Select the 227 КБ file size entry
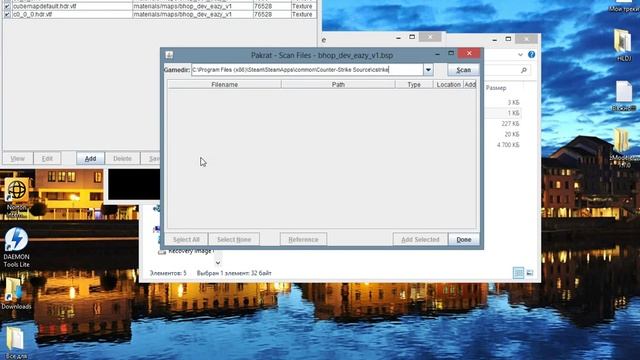 (510, 124)
